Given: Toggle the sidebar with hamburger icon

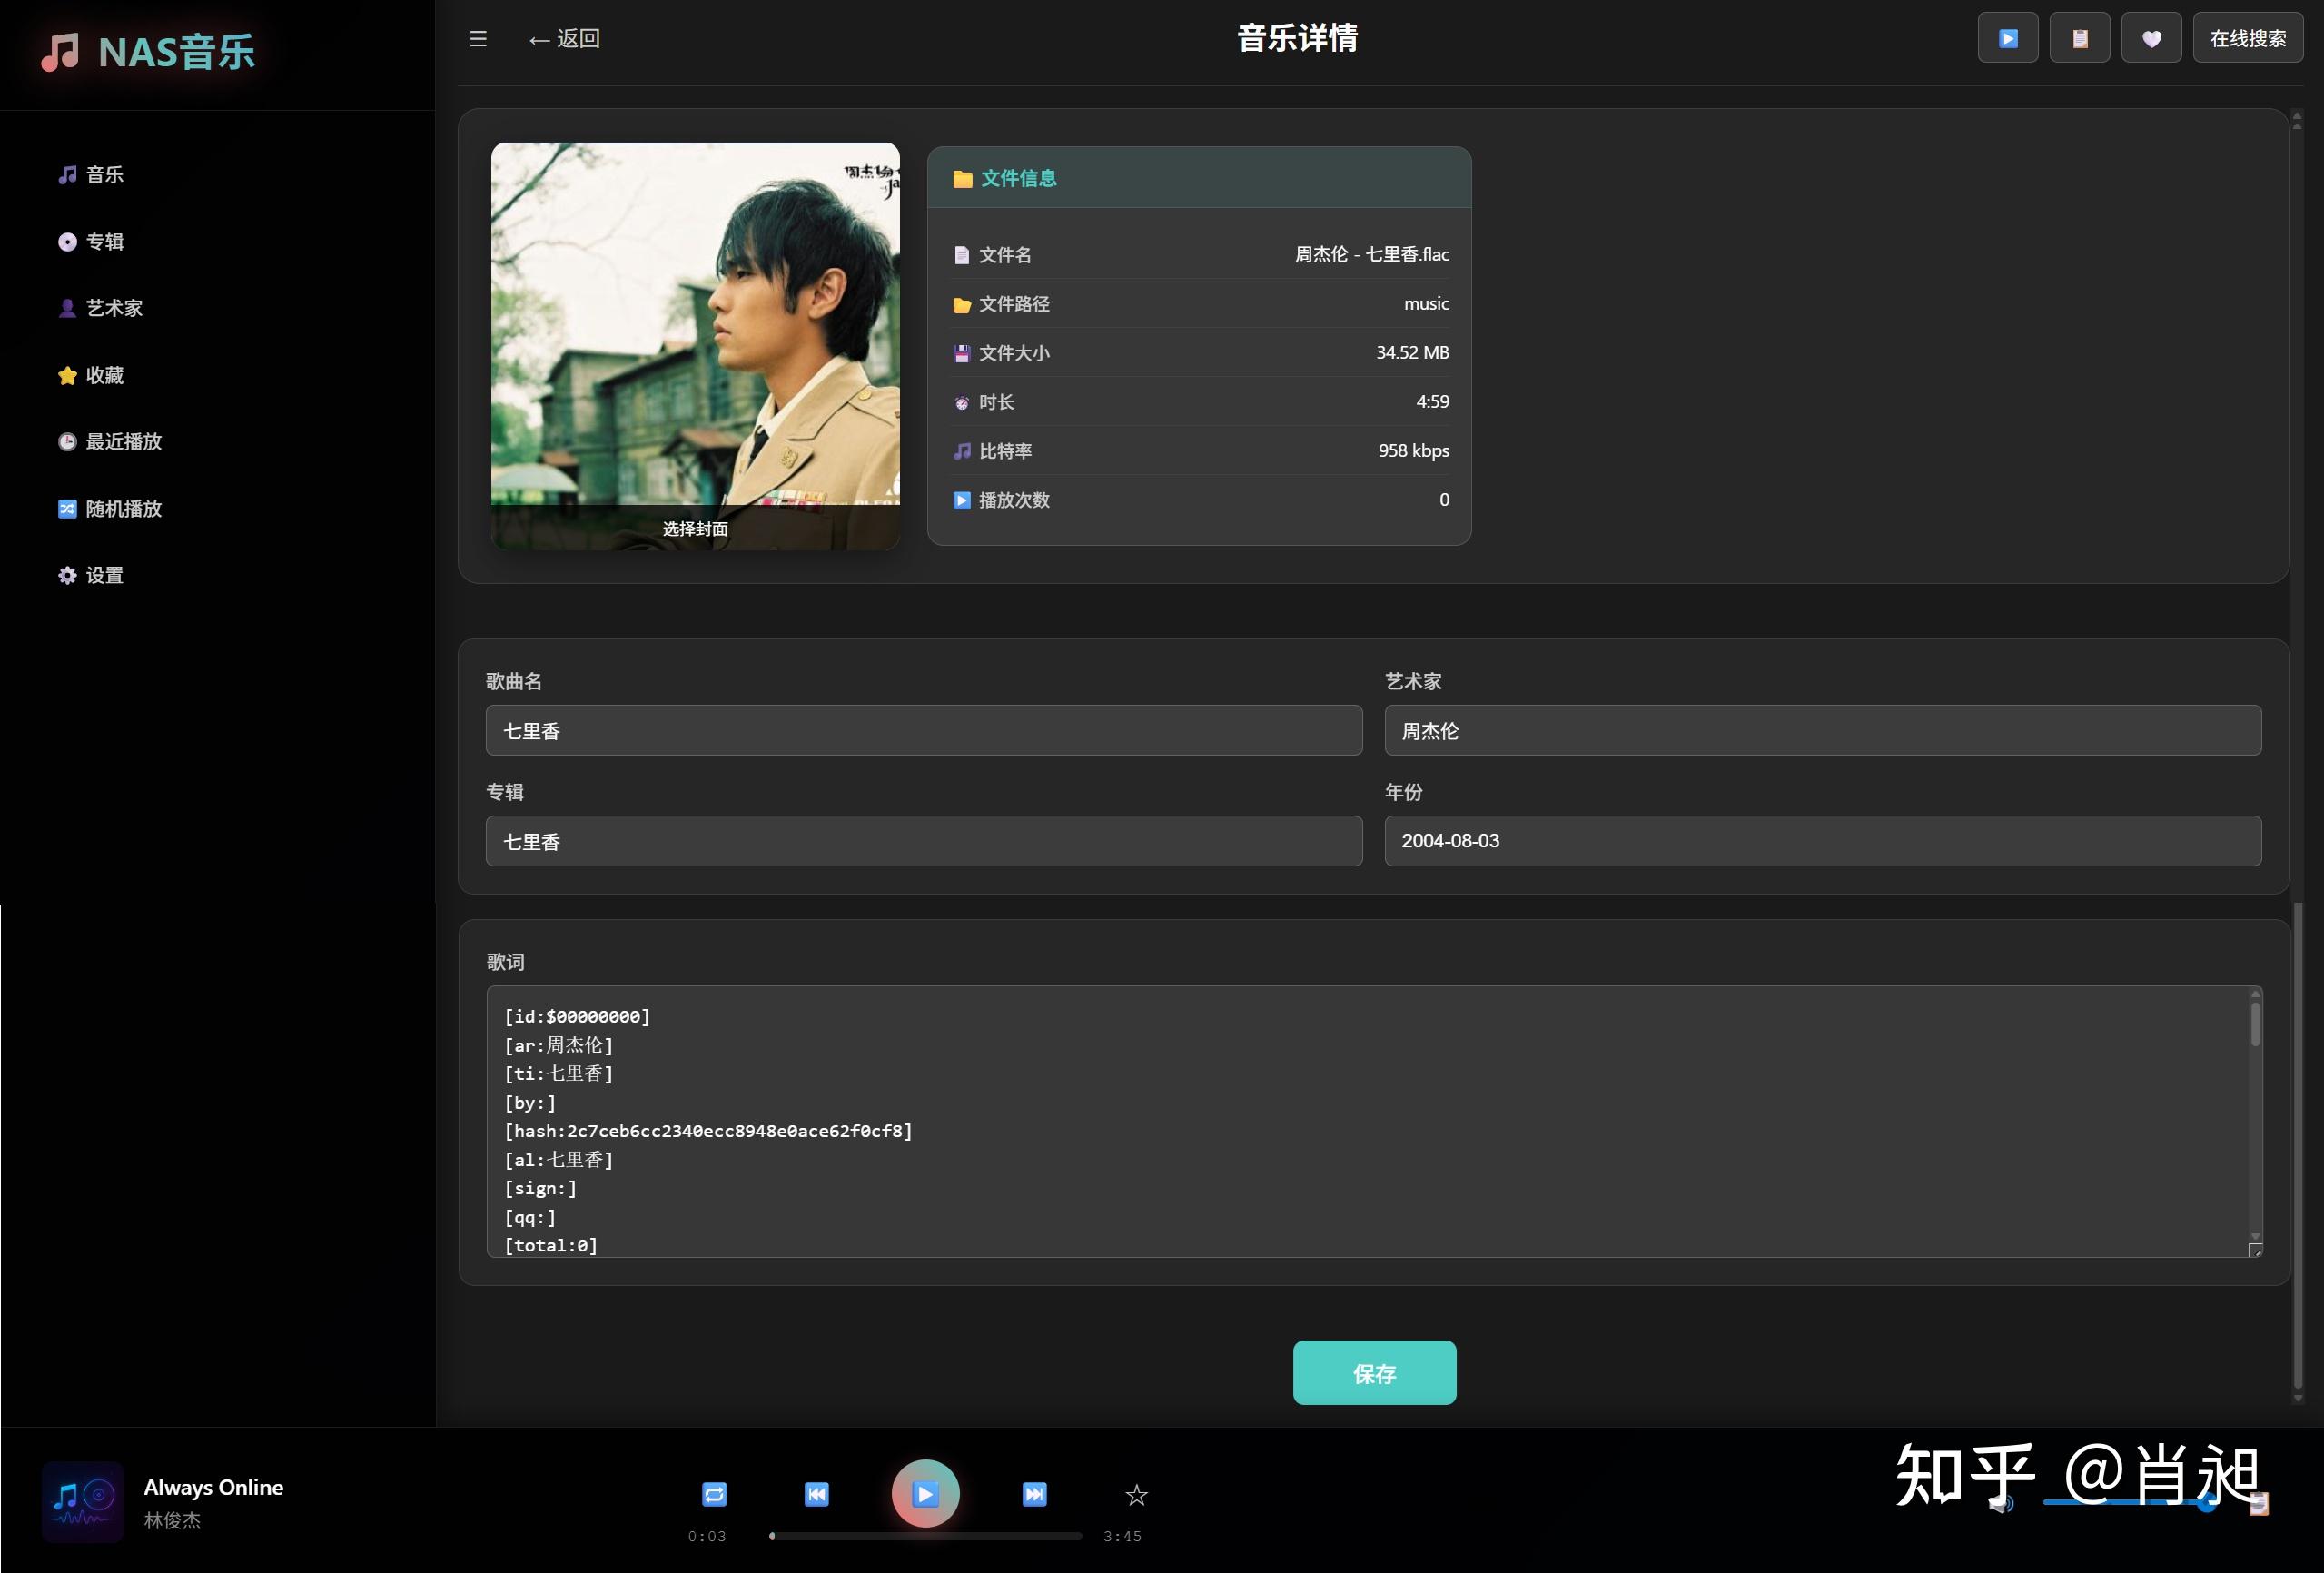Looking at the screenshot, I should coord(478,38).
